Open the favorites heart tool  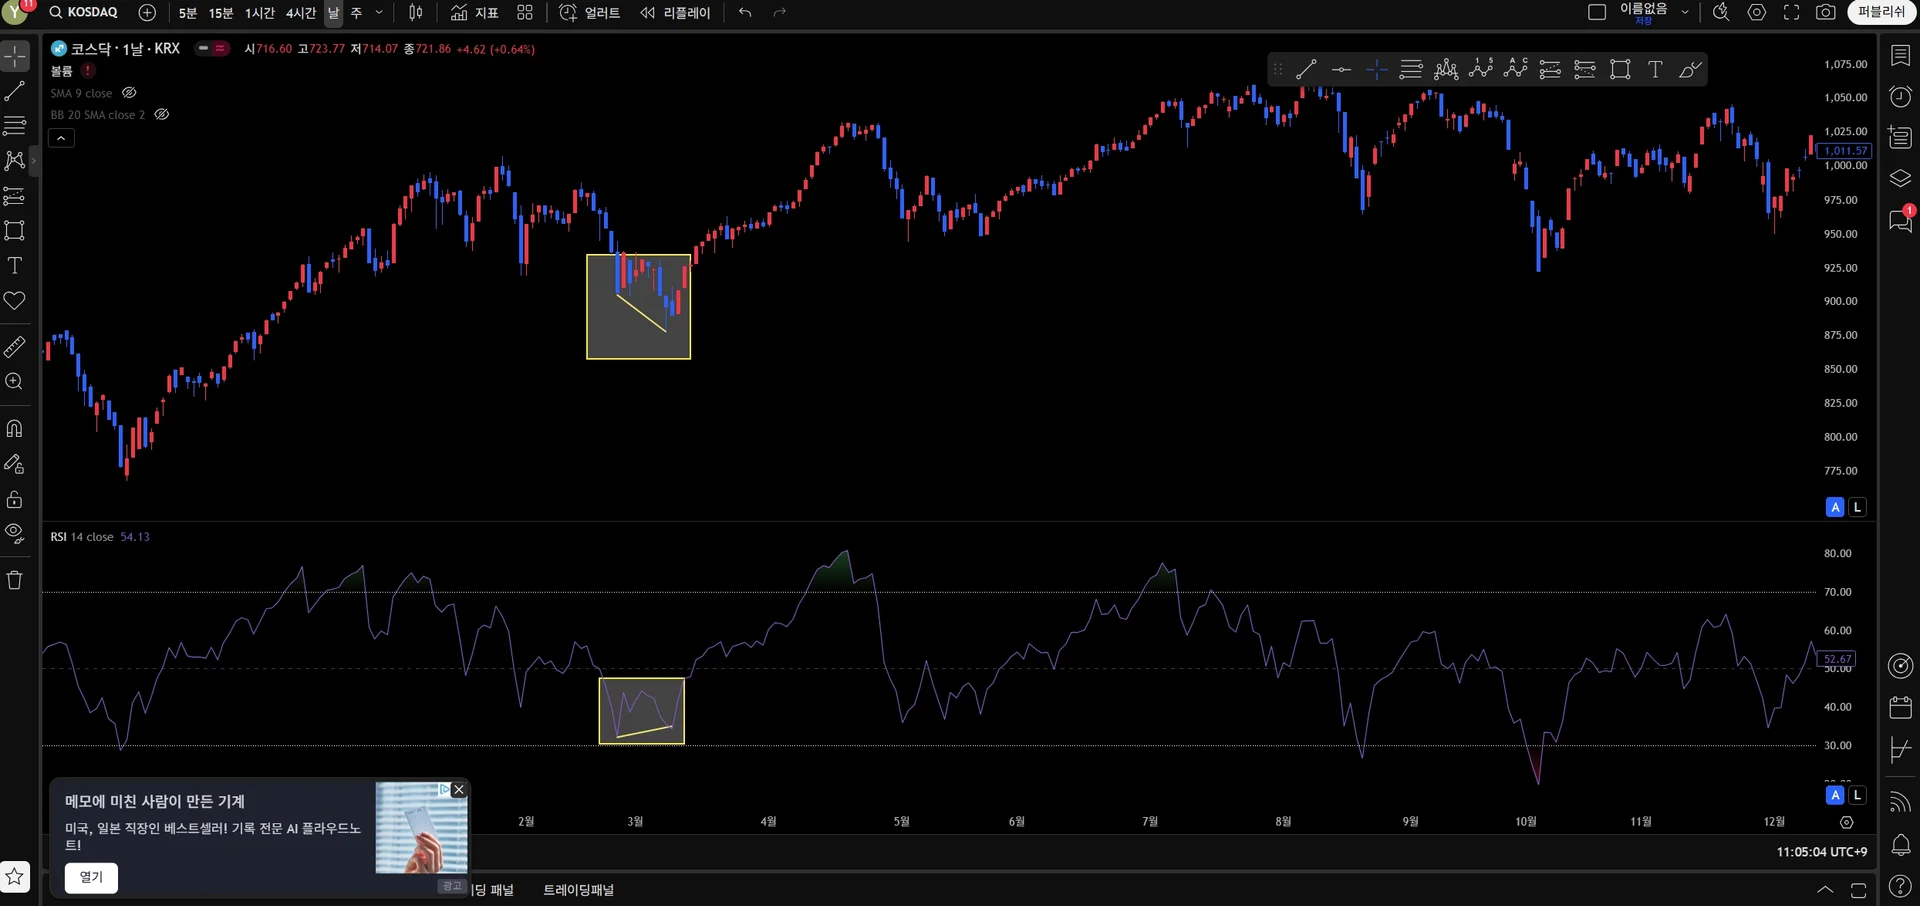coord(15,301)
